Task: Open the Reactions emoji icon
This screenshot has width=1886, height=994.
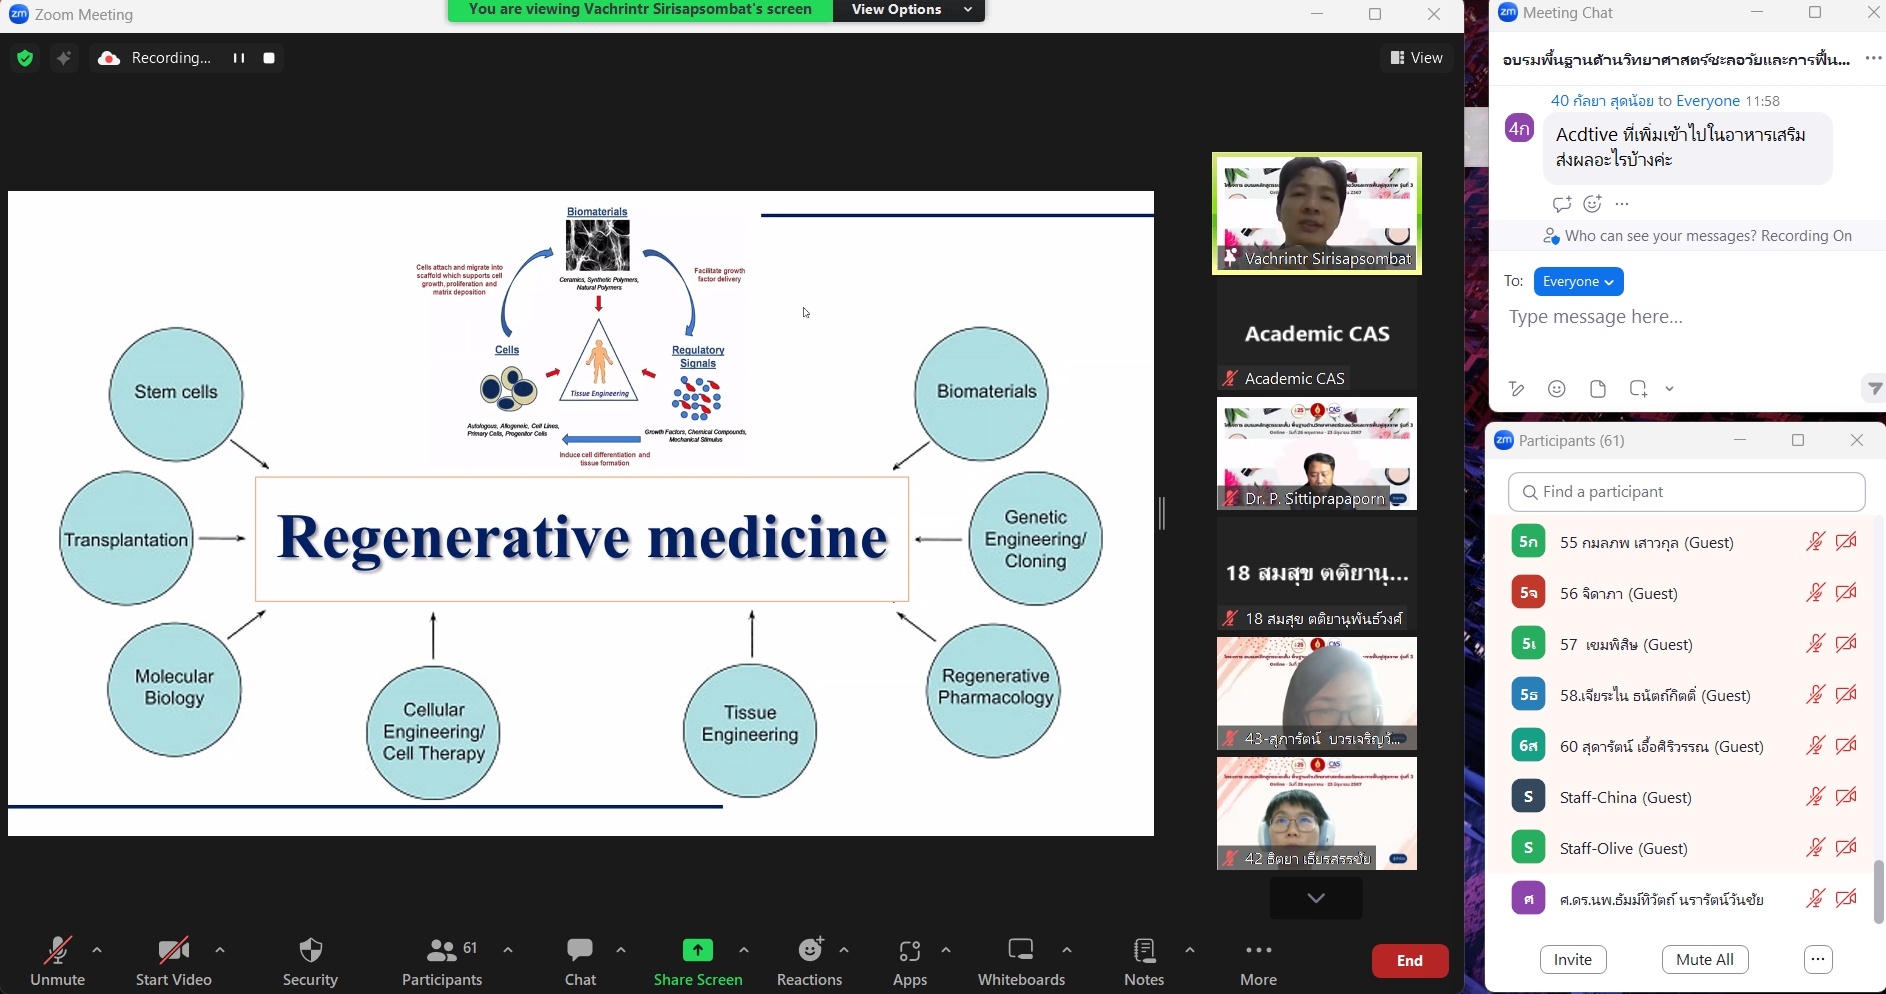Action: 810,951
